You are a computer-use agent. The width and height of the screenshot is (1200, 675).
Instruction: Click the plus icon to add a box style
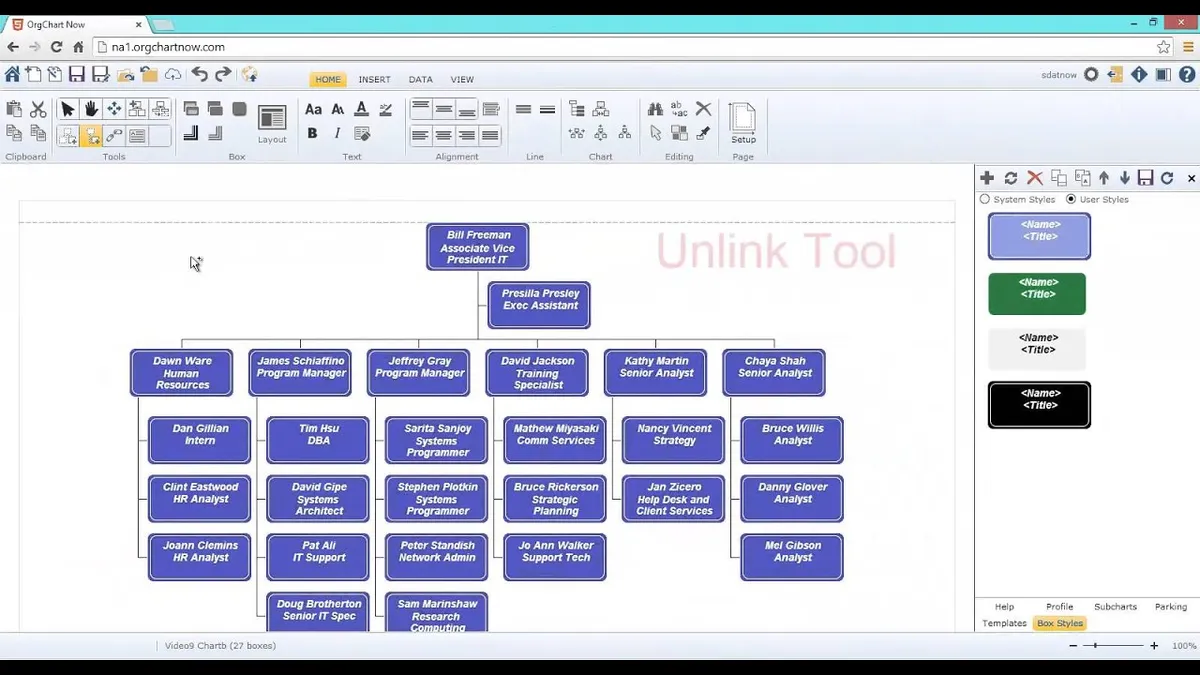pyautogui.click(x=987, y=178)
